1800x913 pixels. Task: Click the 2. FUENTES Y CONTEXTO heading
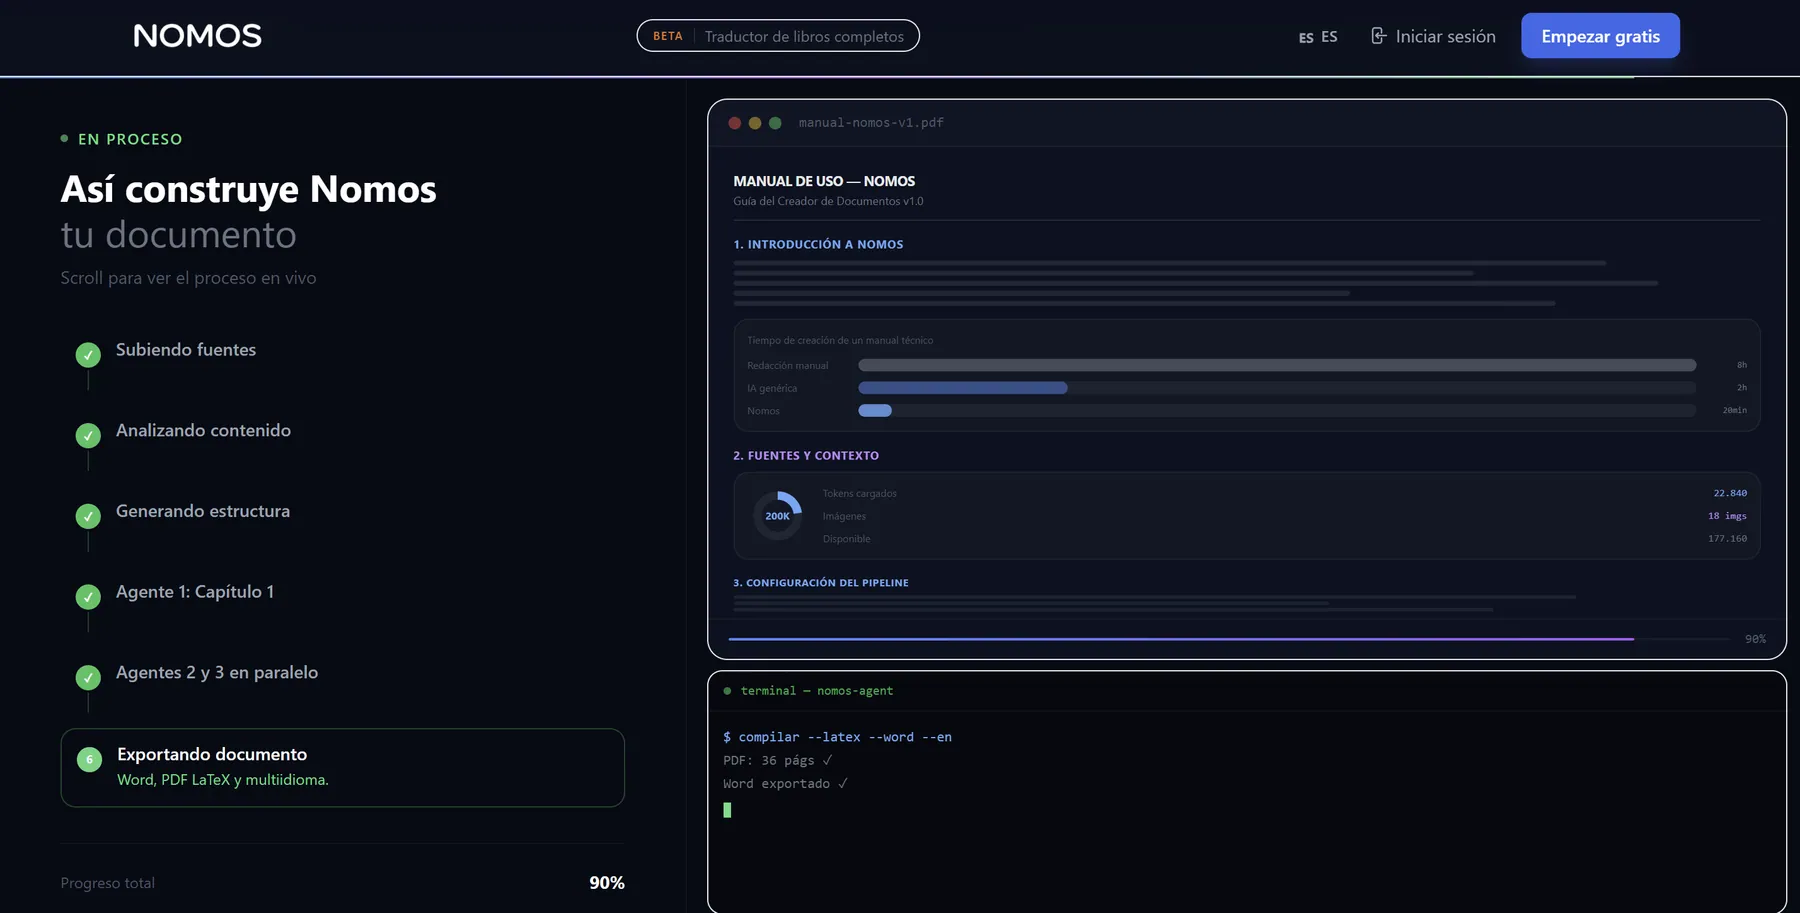click(806, 455)
